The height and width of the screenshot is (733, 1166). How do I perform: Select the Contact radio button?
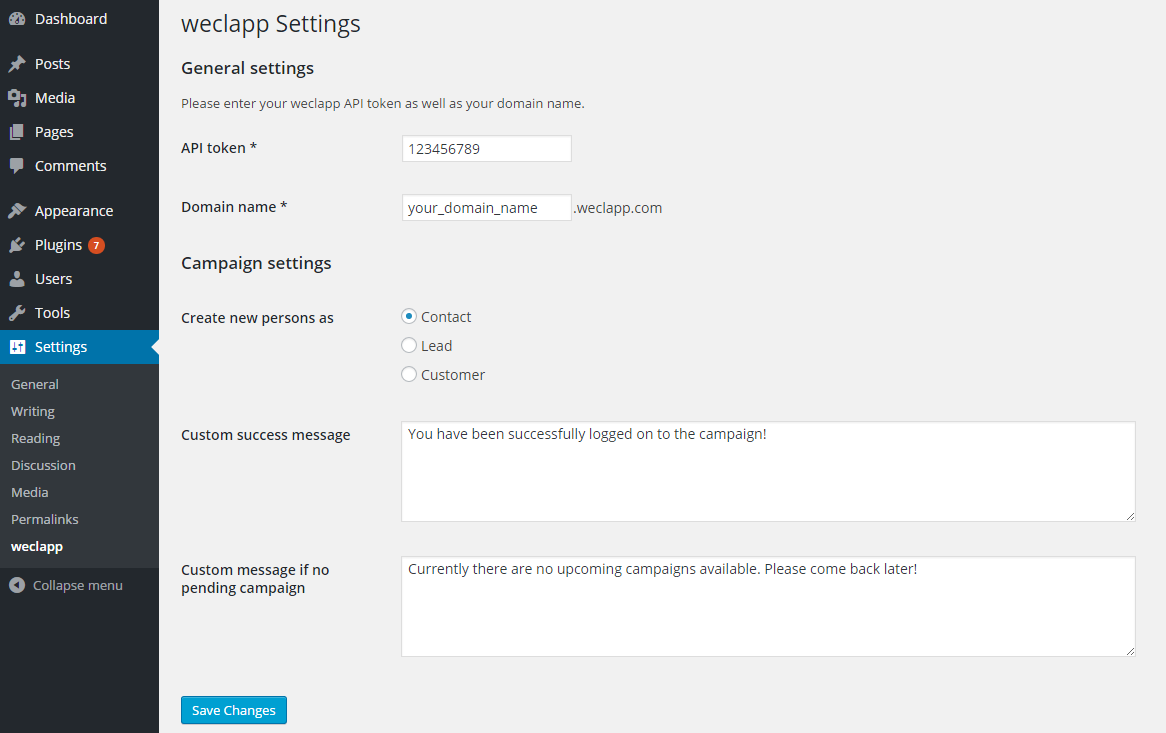point(409,317)
